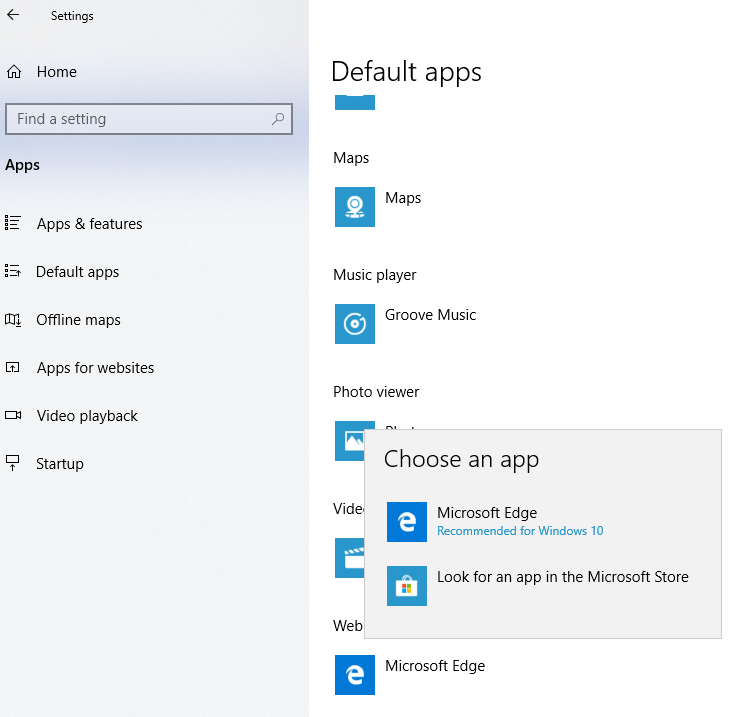Click the Default apps page heading
749x717 pixels.
(406, 72)
